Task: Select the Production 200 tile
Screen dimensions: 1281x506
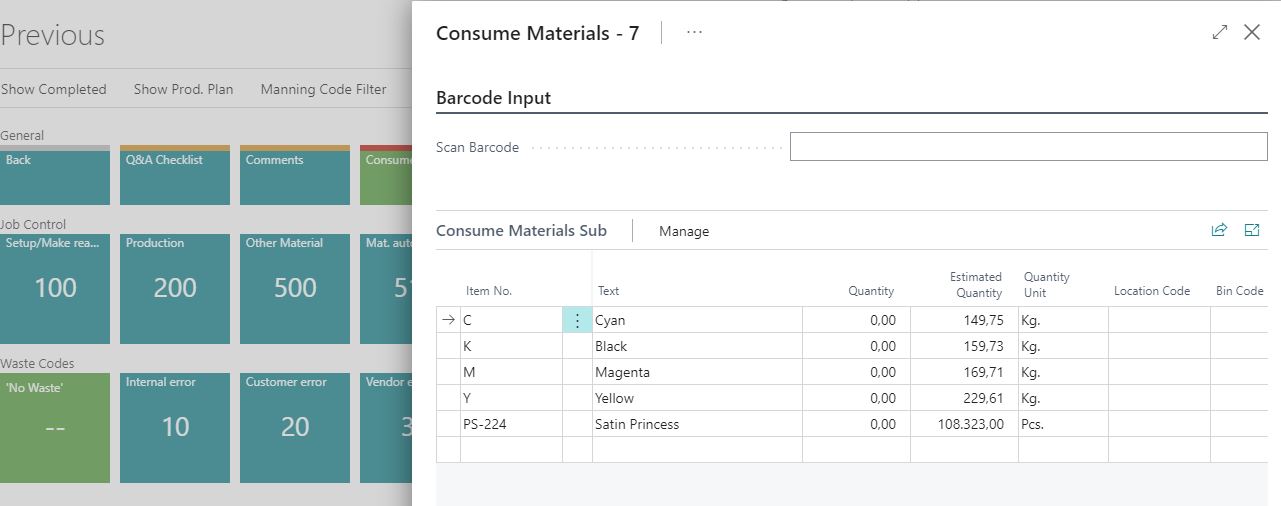Action: (x=175, y=289)
